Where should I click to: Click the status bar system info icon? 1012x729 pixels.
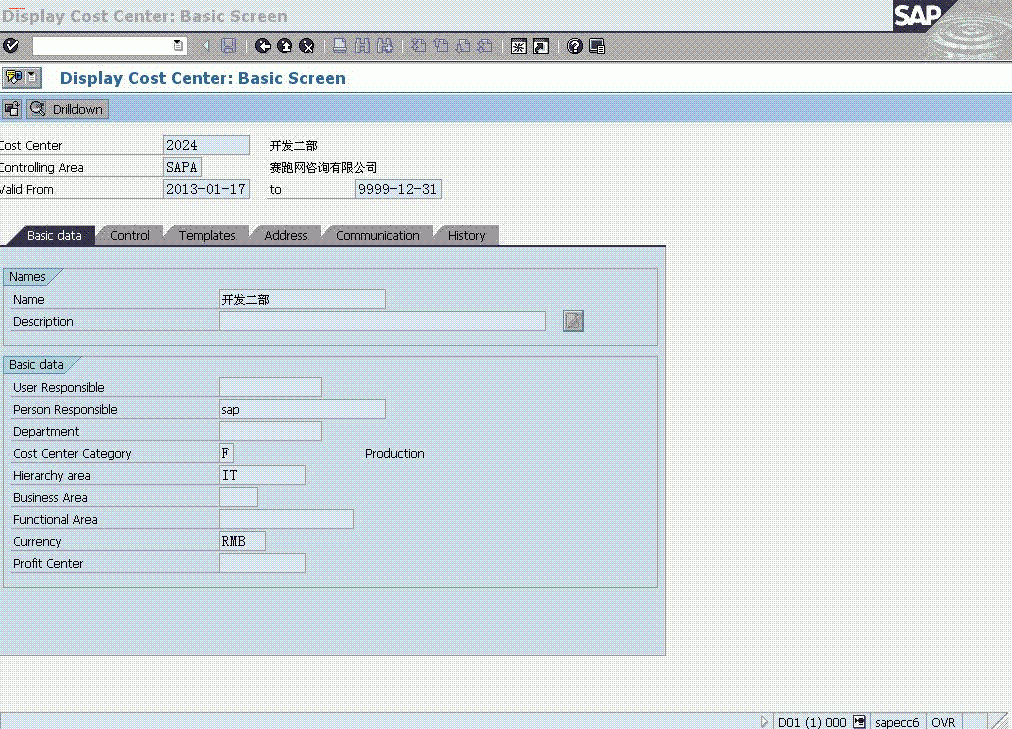pyautogui.click(x=859, y=721)
